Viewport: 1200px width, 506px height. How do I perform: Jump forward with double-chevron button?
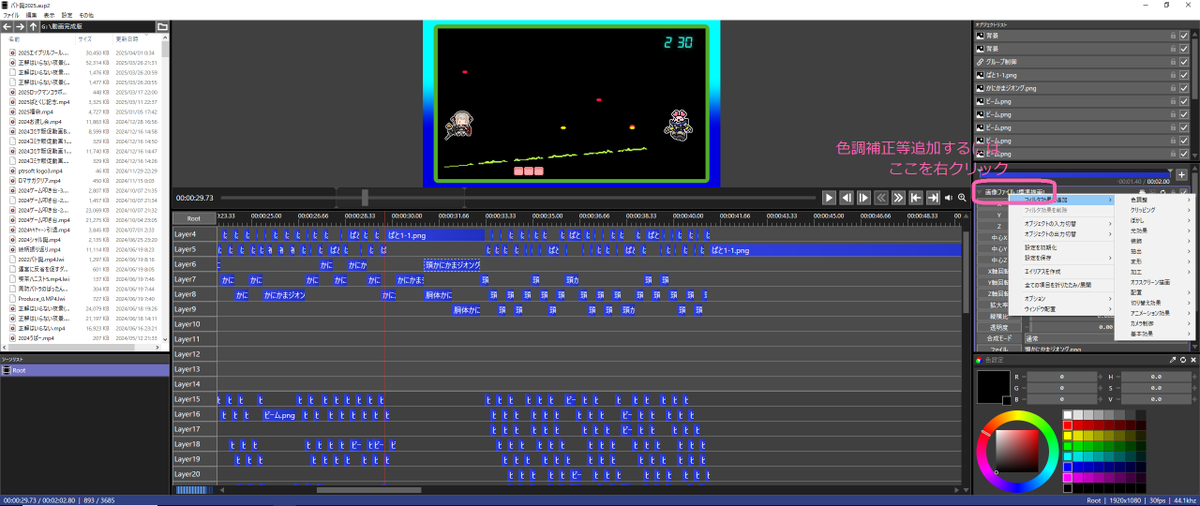tap(898, 198)
